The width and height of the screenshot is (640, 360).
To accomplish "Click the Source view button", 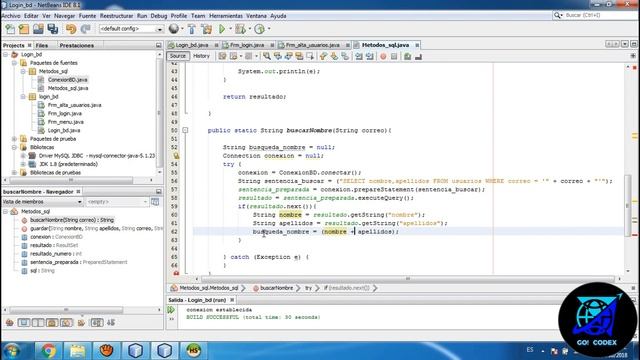I will (178, 56).
